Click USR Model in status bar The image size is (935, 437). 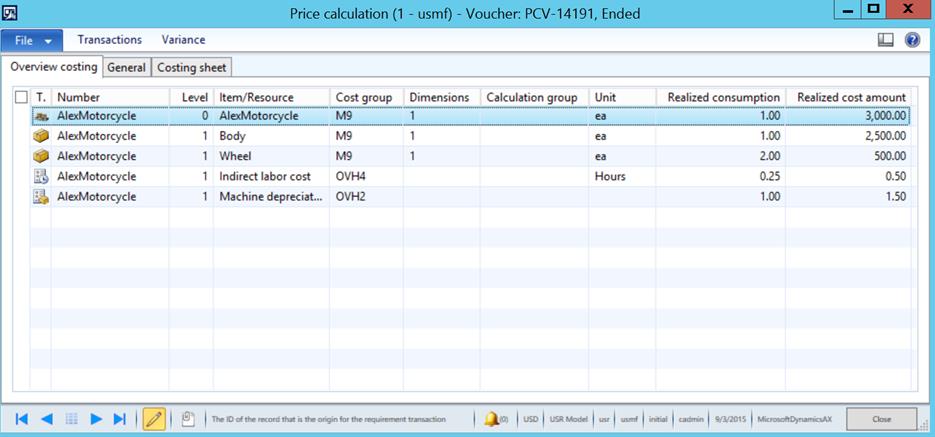569,419
